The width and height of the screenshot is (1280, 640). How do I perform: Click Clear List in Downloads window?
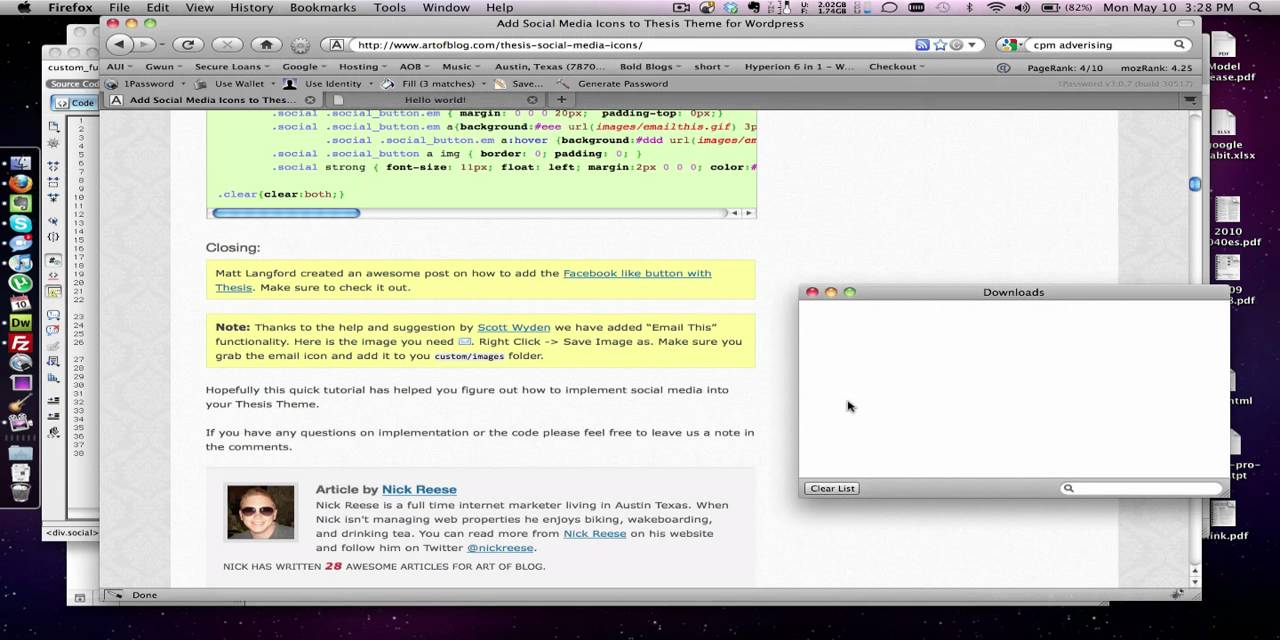click(832, 488)
